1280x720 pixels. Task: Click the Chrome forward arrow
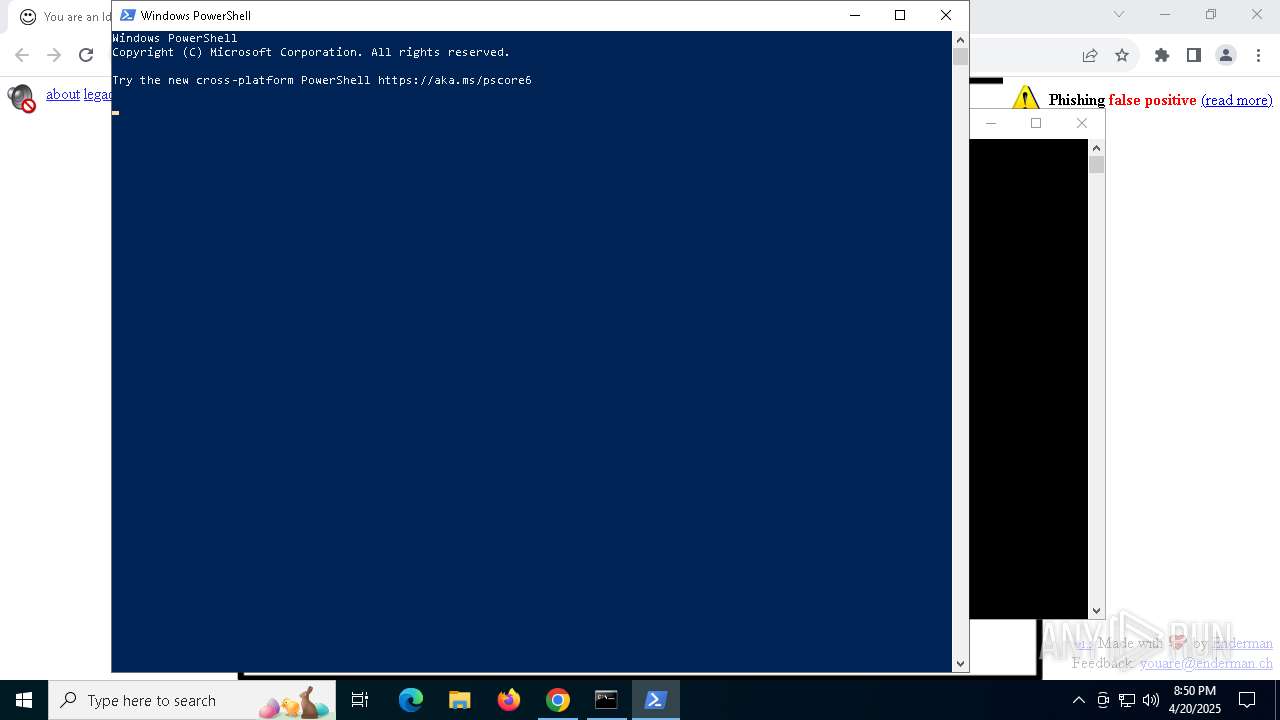coord(54,55)
